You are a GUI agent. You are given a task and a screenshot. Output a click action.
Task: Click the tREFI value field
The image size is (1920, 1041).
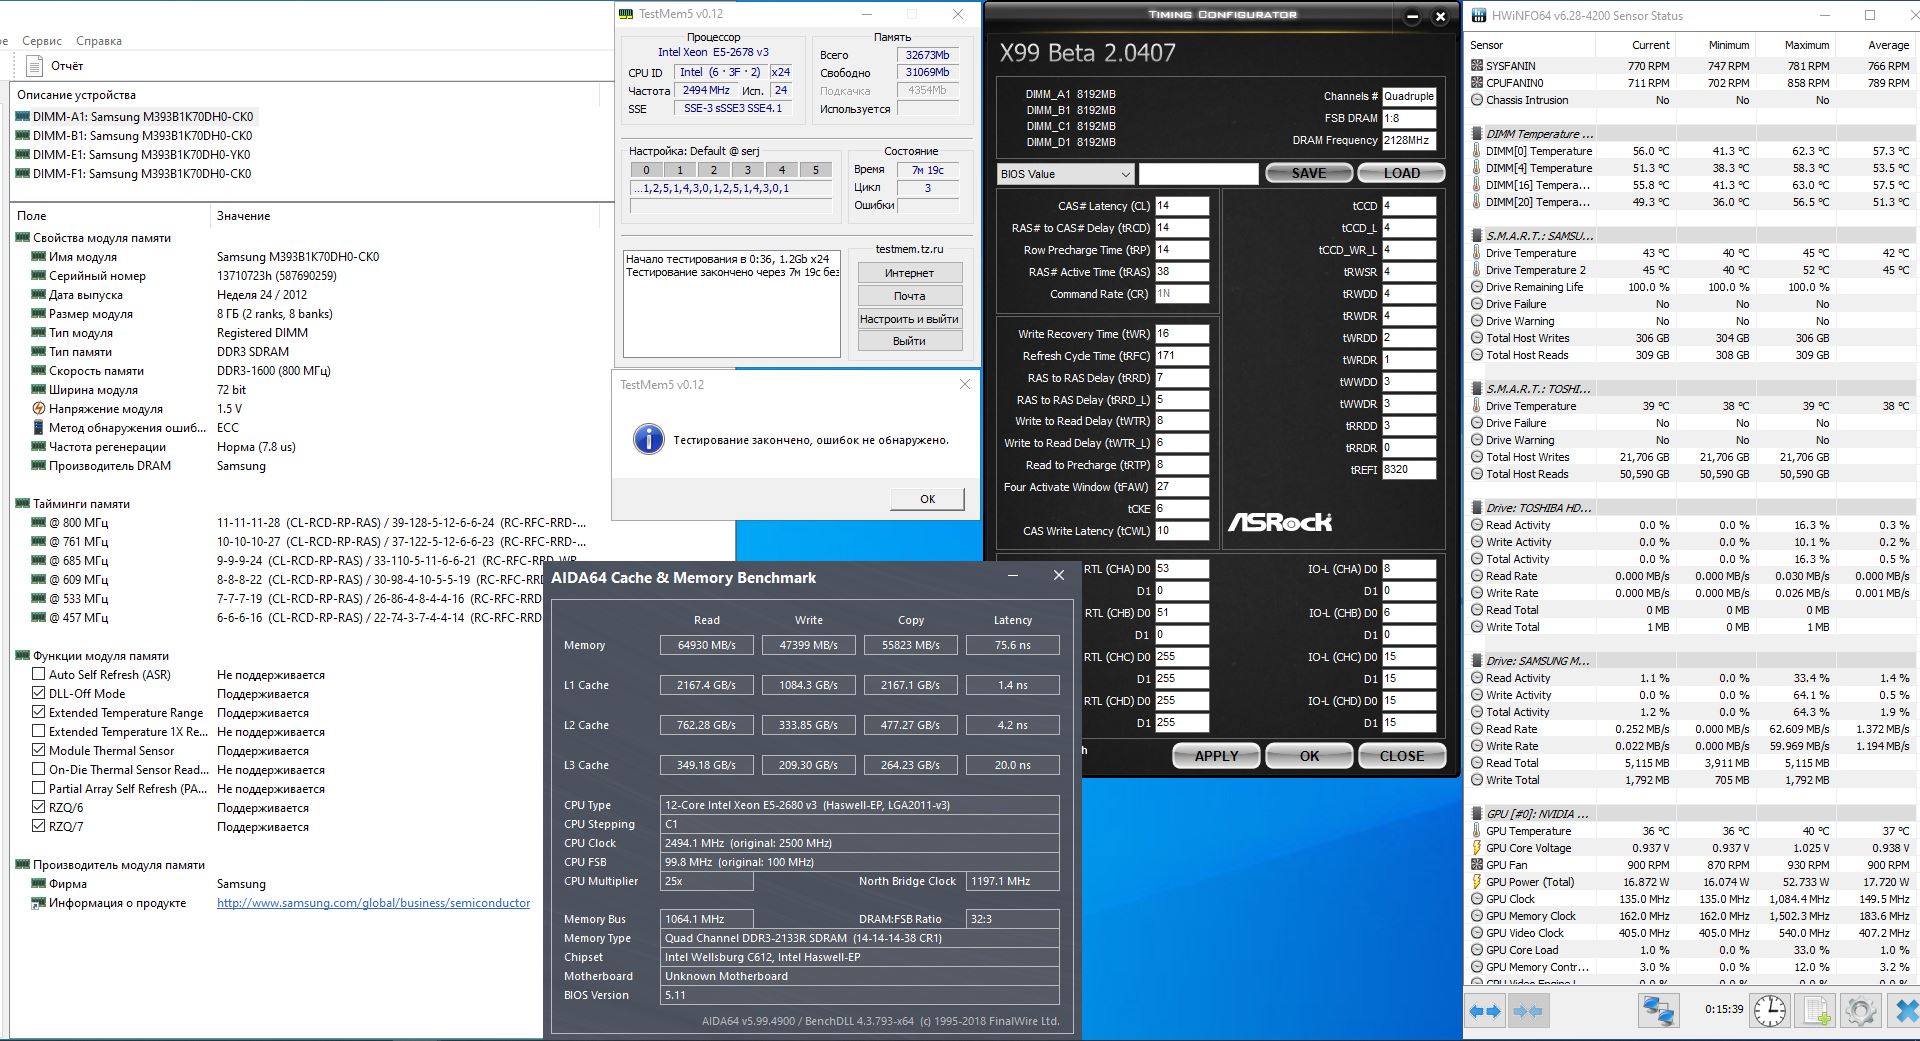(1409, 469)
